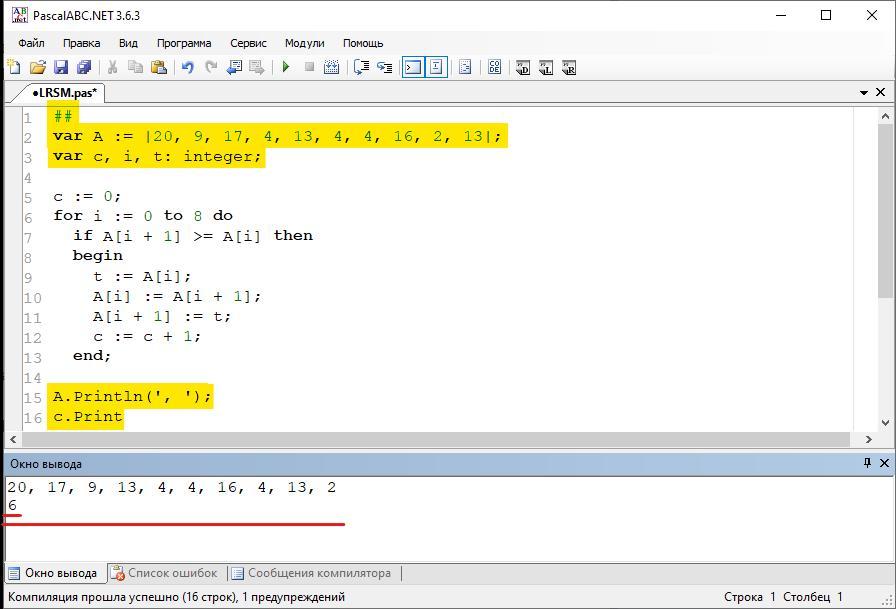Image resolution: width=896 pixels, height=609 pixels.
Task: Open a file using the folder icon
Action: 38,67
